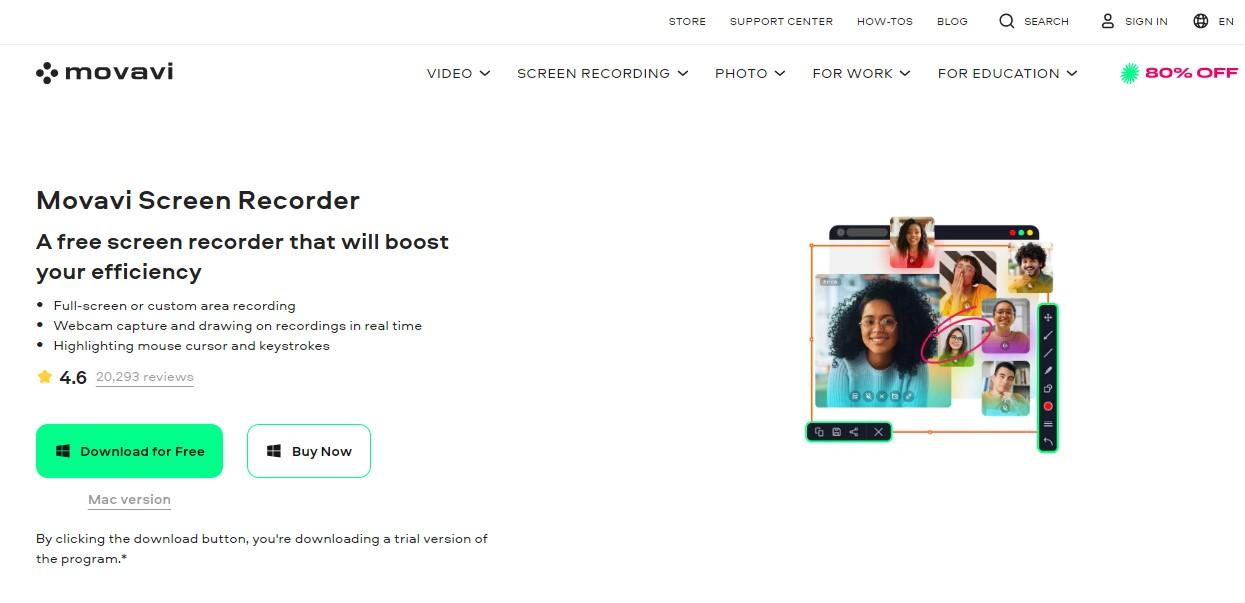Click the yellow rating star
This screenshot has width=1245, height=603.
tap(44, 377)
